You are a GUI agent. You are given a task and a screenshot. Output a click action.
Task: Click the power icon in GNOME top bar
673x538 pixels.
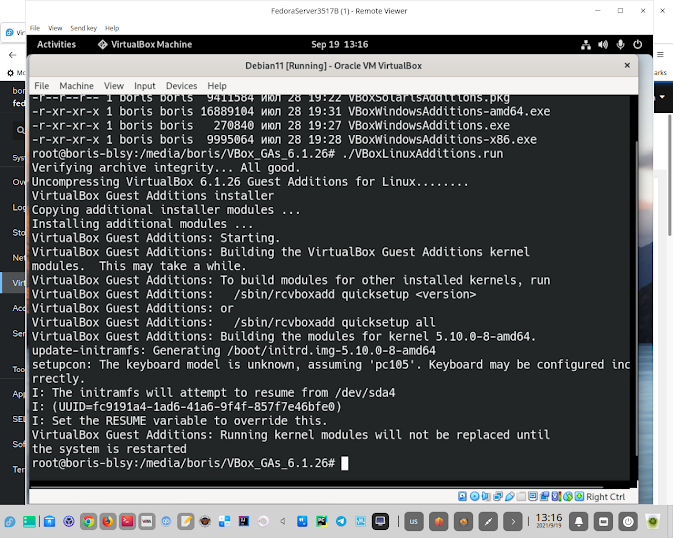[x=637, y=45]
